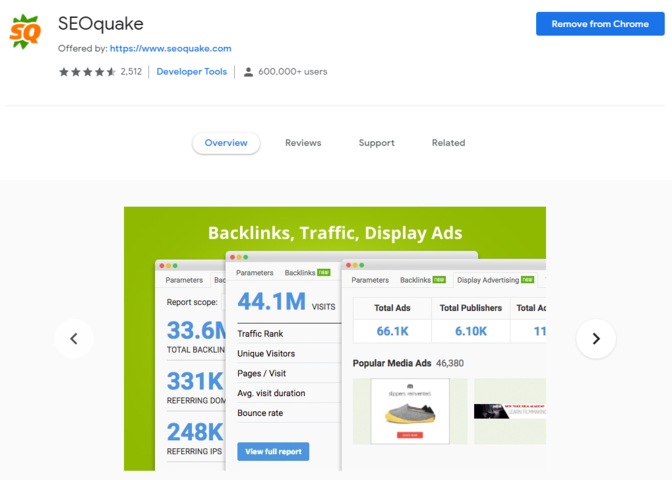672x480 pixels.
Task: Click the 248K referring IPs figure
Action: [x=195, y=432]
